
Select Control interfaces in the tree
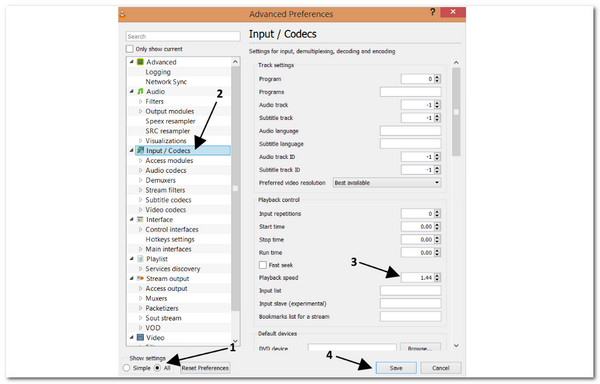click(x=172, y=229)
